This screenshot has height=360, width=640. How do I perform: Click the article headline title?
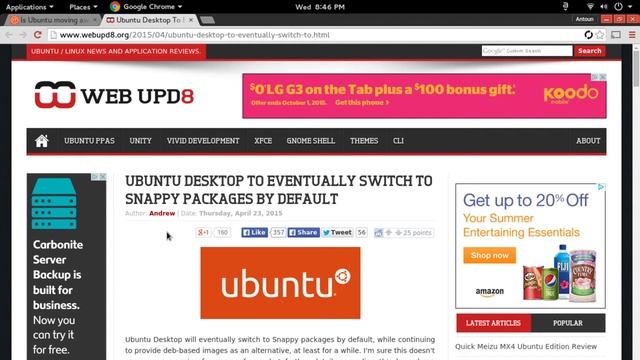coord(279,190)
